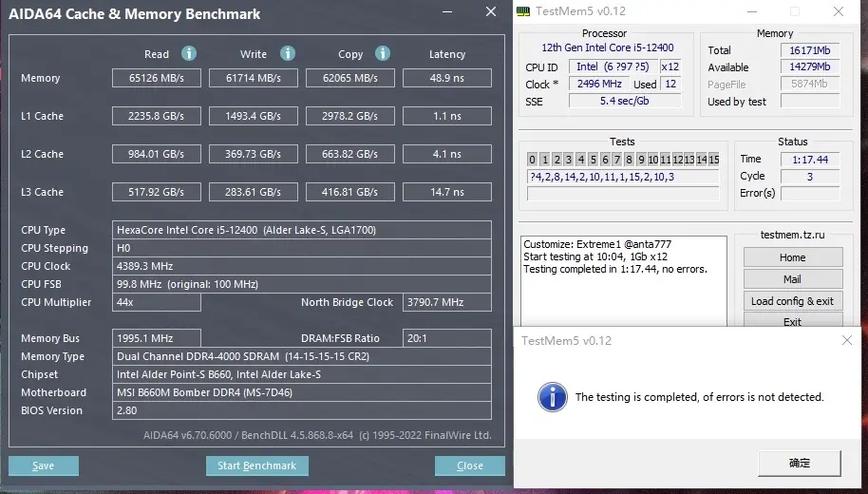Click the TestMem5 SSE value 5.4 sec/Gb

pos(624,101)
